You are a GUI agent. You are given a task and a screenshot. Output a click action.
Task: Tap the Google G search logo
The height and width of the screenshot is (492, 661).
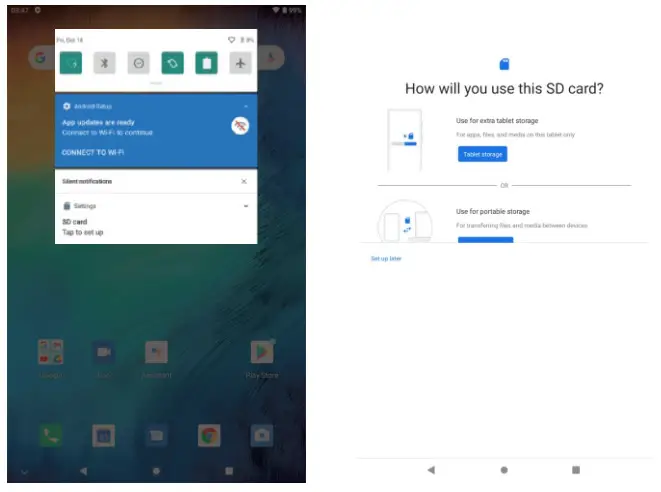tap(40, 57)
